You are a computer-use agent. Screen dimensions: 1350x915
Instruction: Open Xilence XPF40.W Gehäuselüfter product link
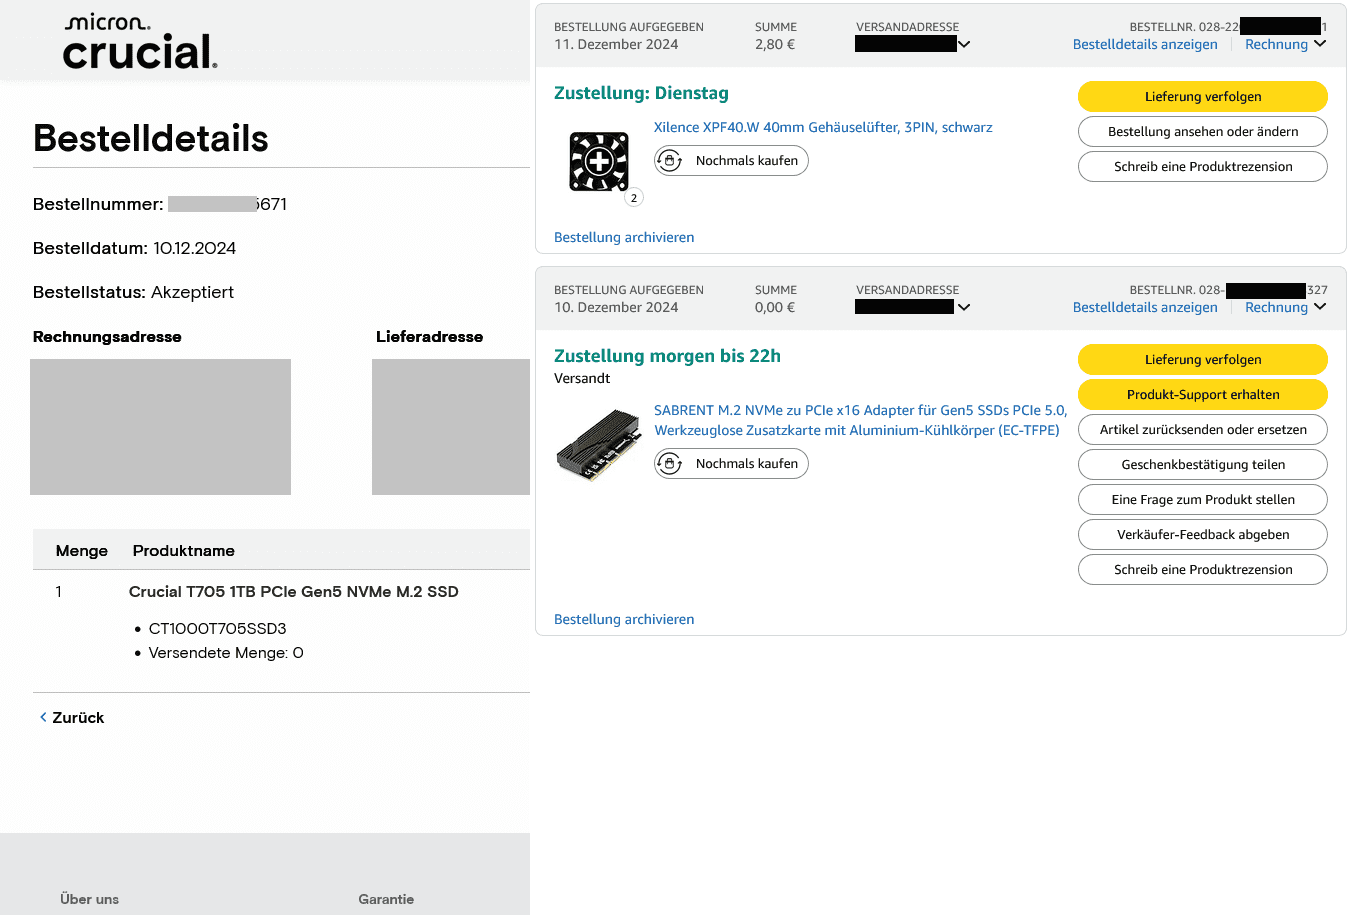pos(822,128)
